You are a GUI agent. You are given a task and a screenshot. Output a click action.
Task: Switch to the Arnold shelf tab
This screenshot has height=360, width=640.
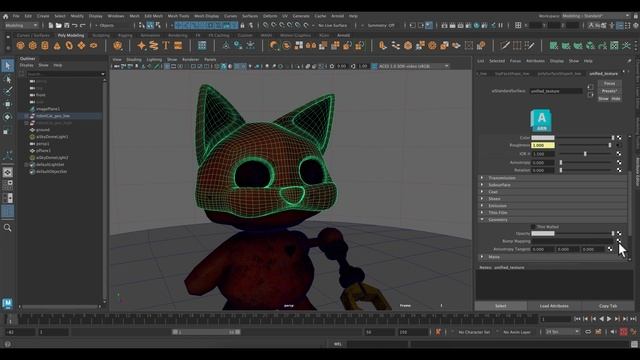pos(343,36)
